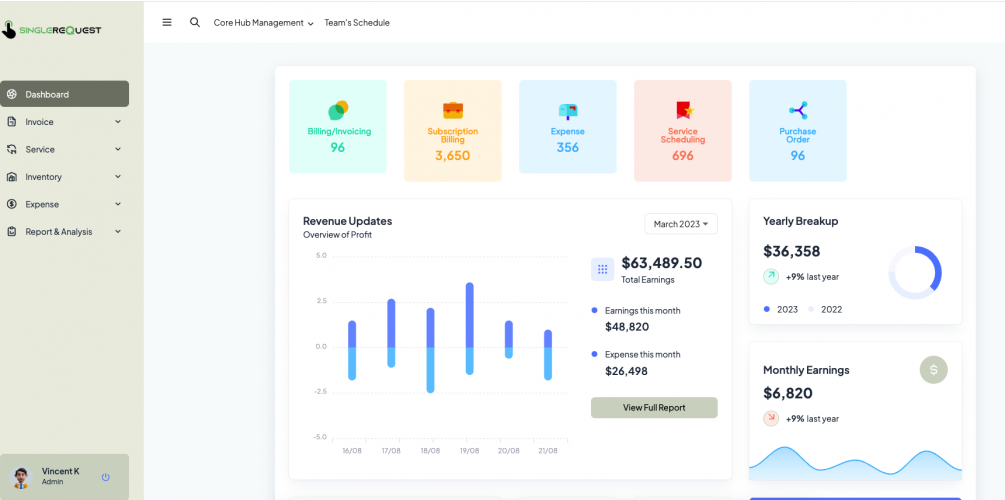This screenshot has width=1005, height=500.
Task: Click the 2023 legend dot
Action: [767, 309]
